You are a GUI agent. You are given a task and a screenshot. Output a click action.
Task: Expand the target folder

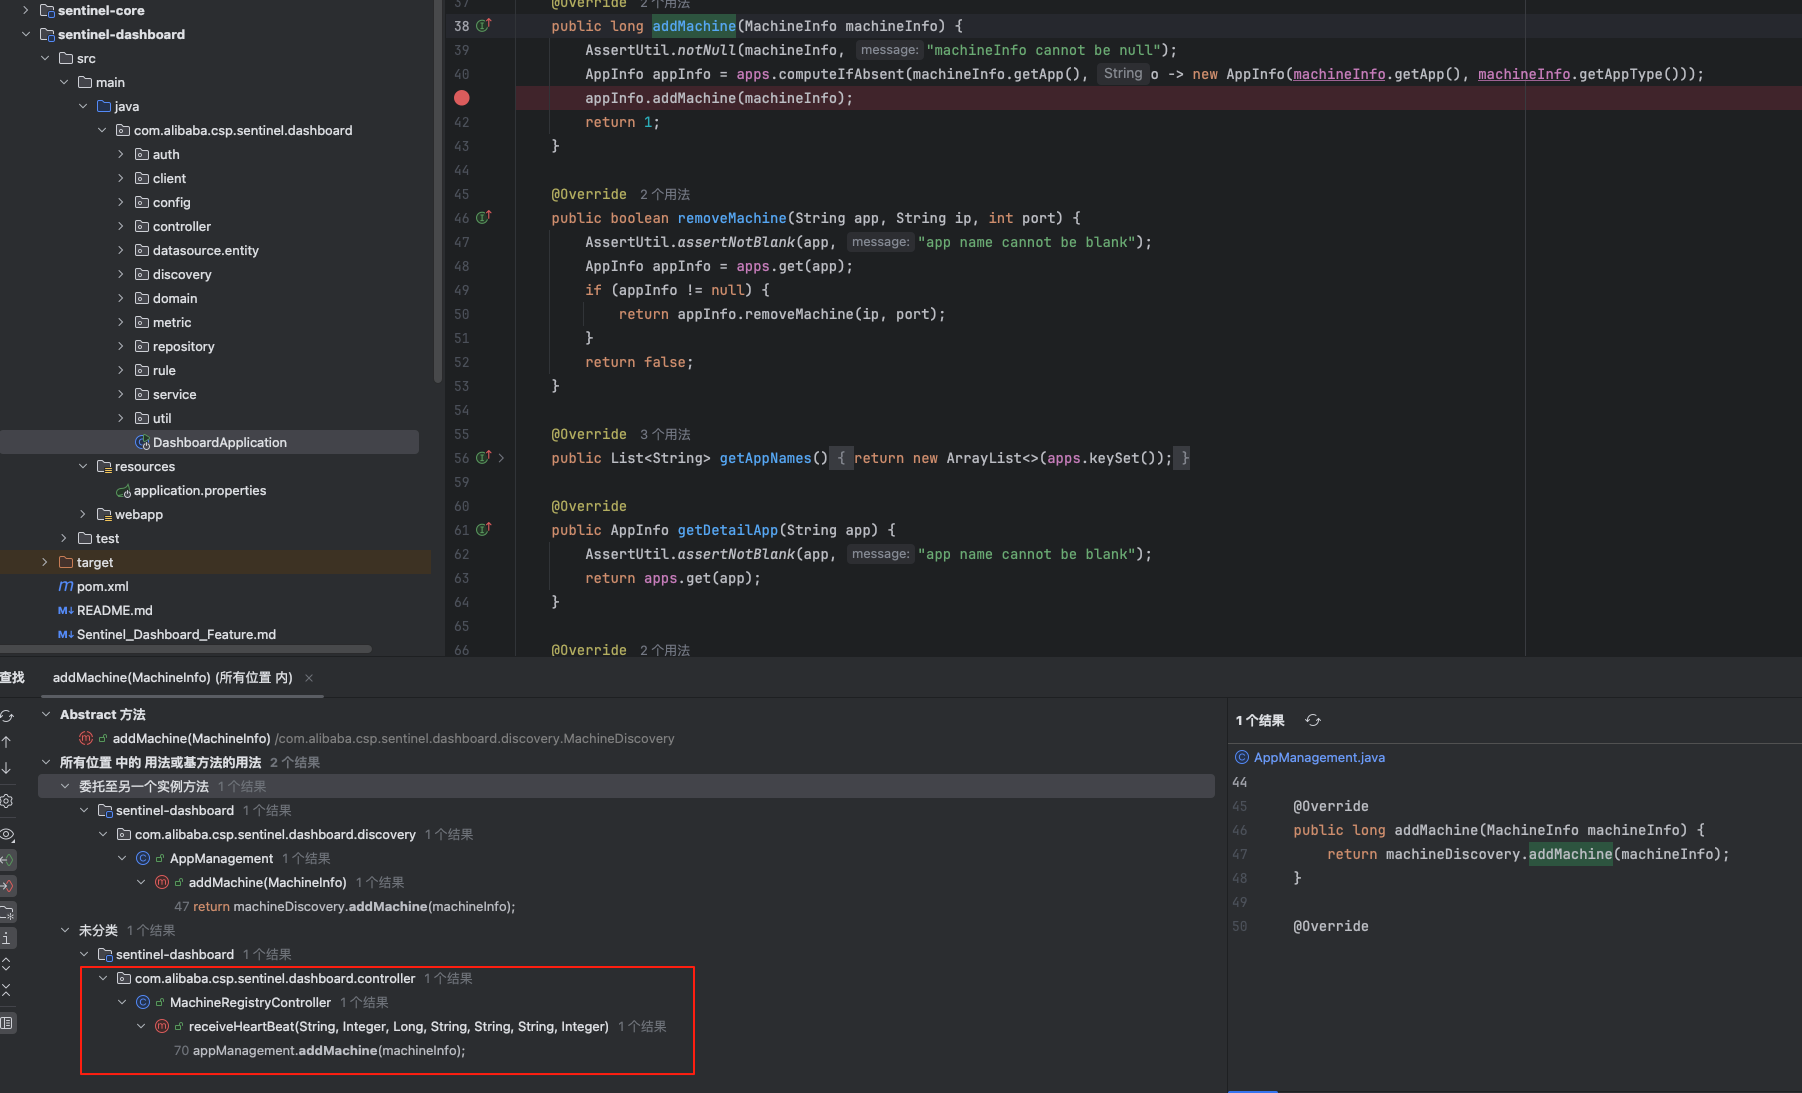pos(45,562)
